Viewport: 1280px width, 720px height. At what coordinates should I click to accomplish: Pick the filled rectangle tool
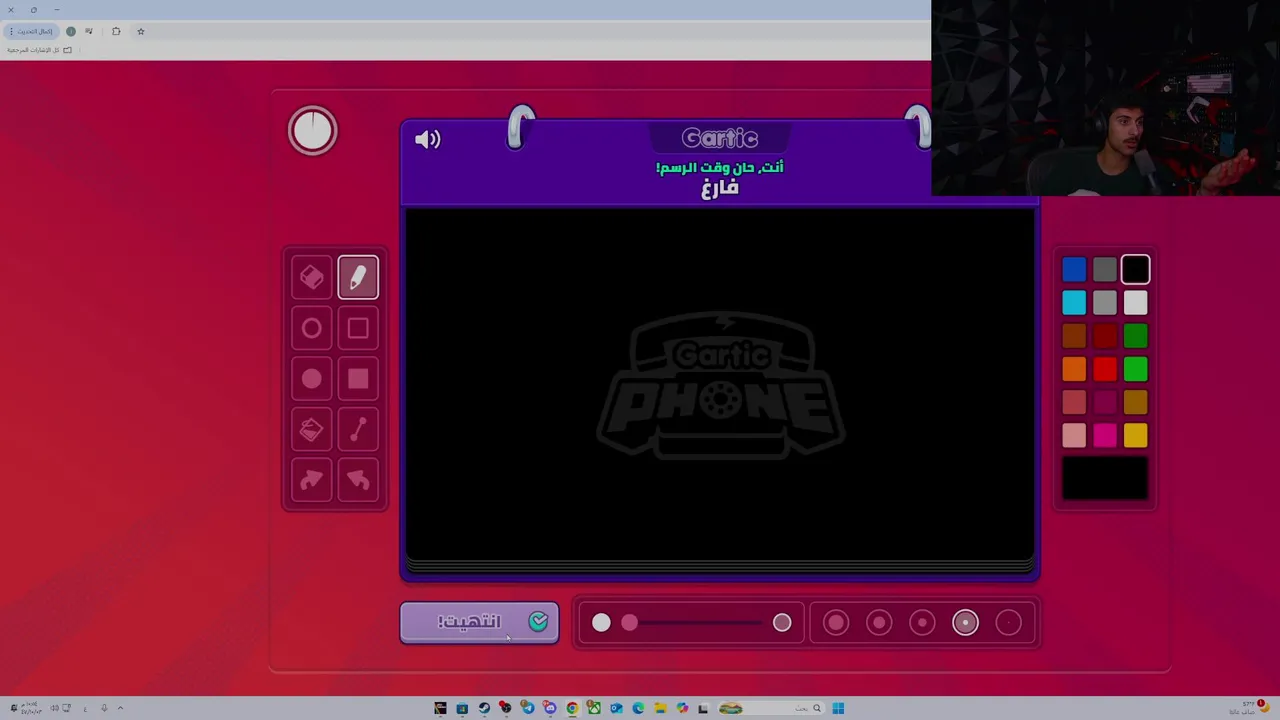[358, 379]
